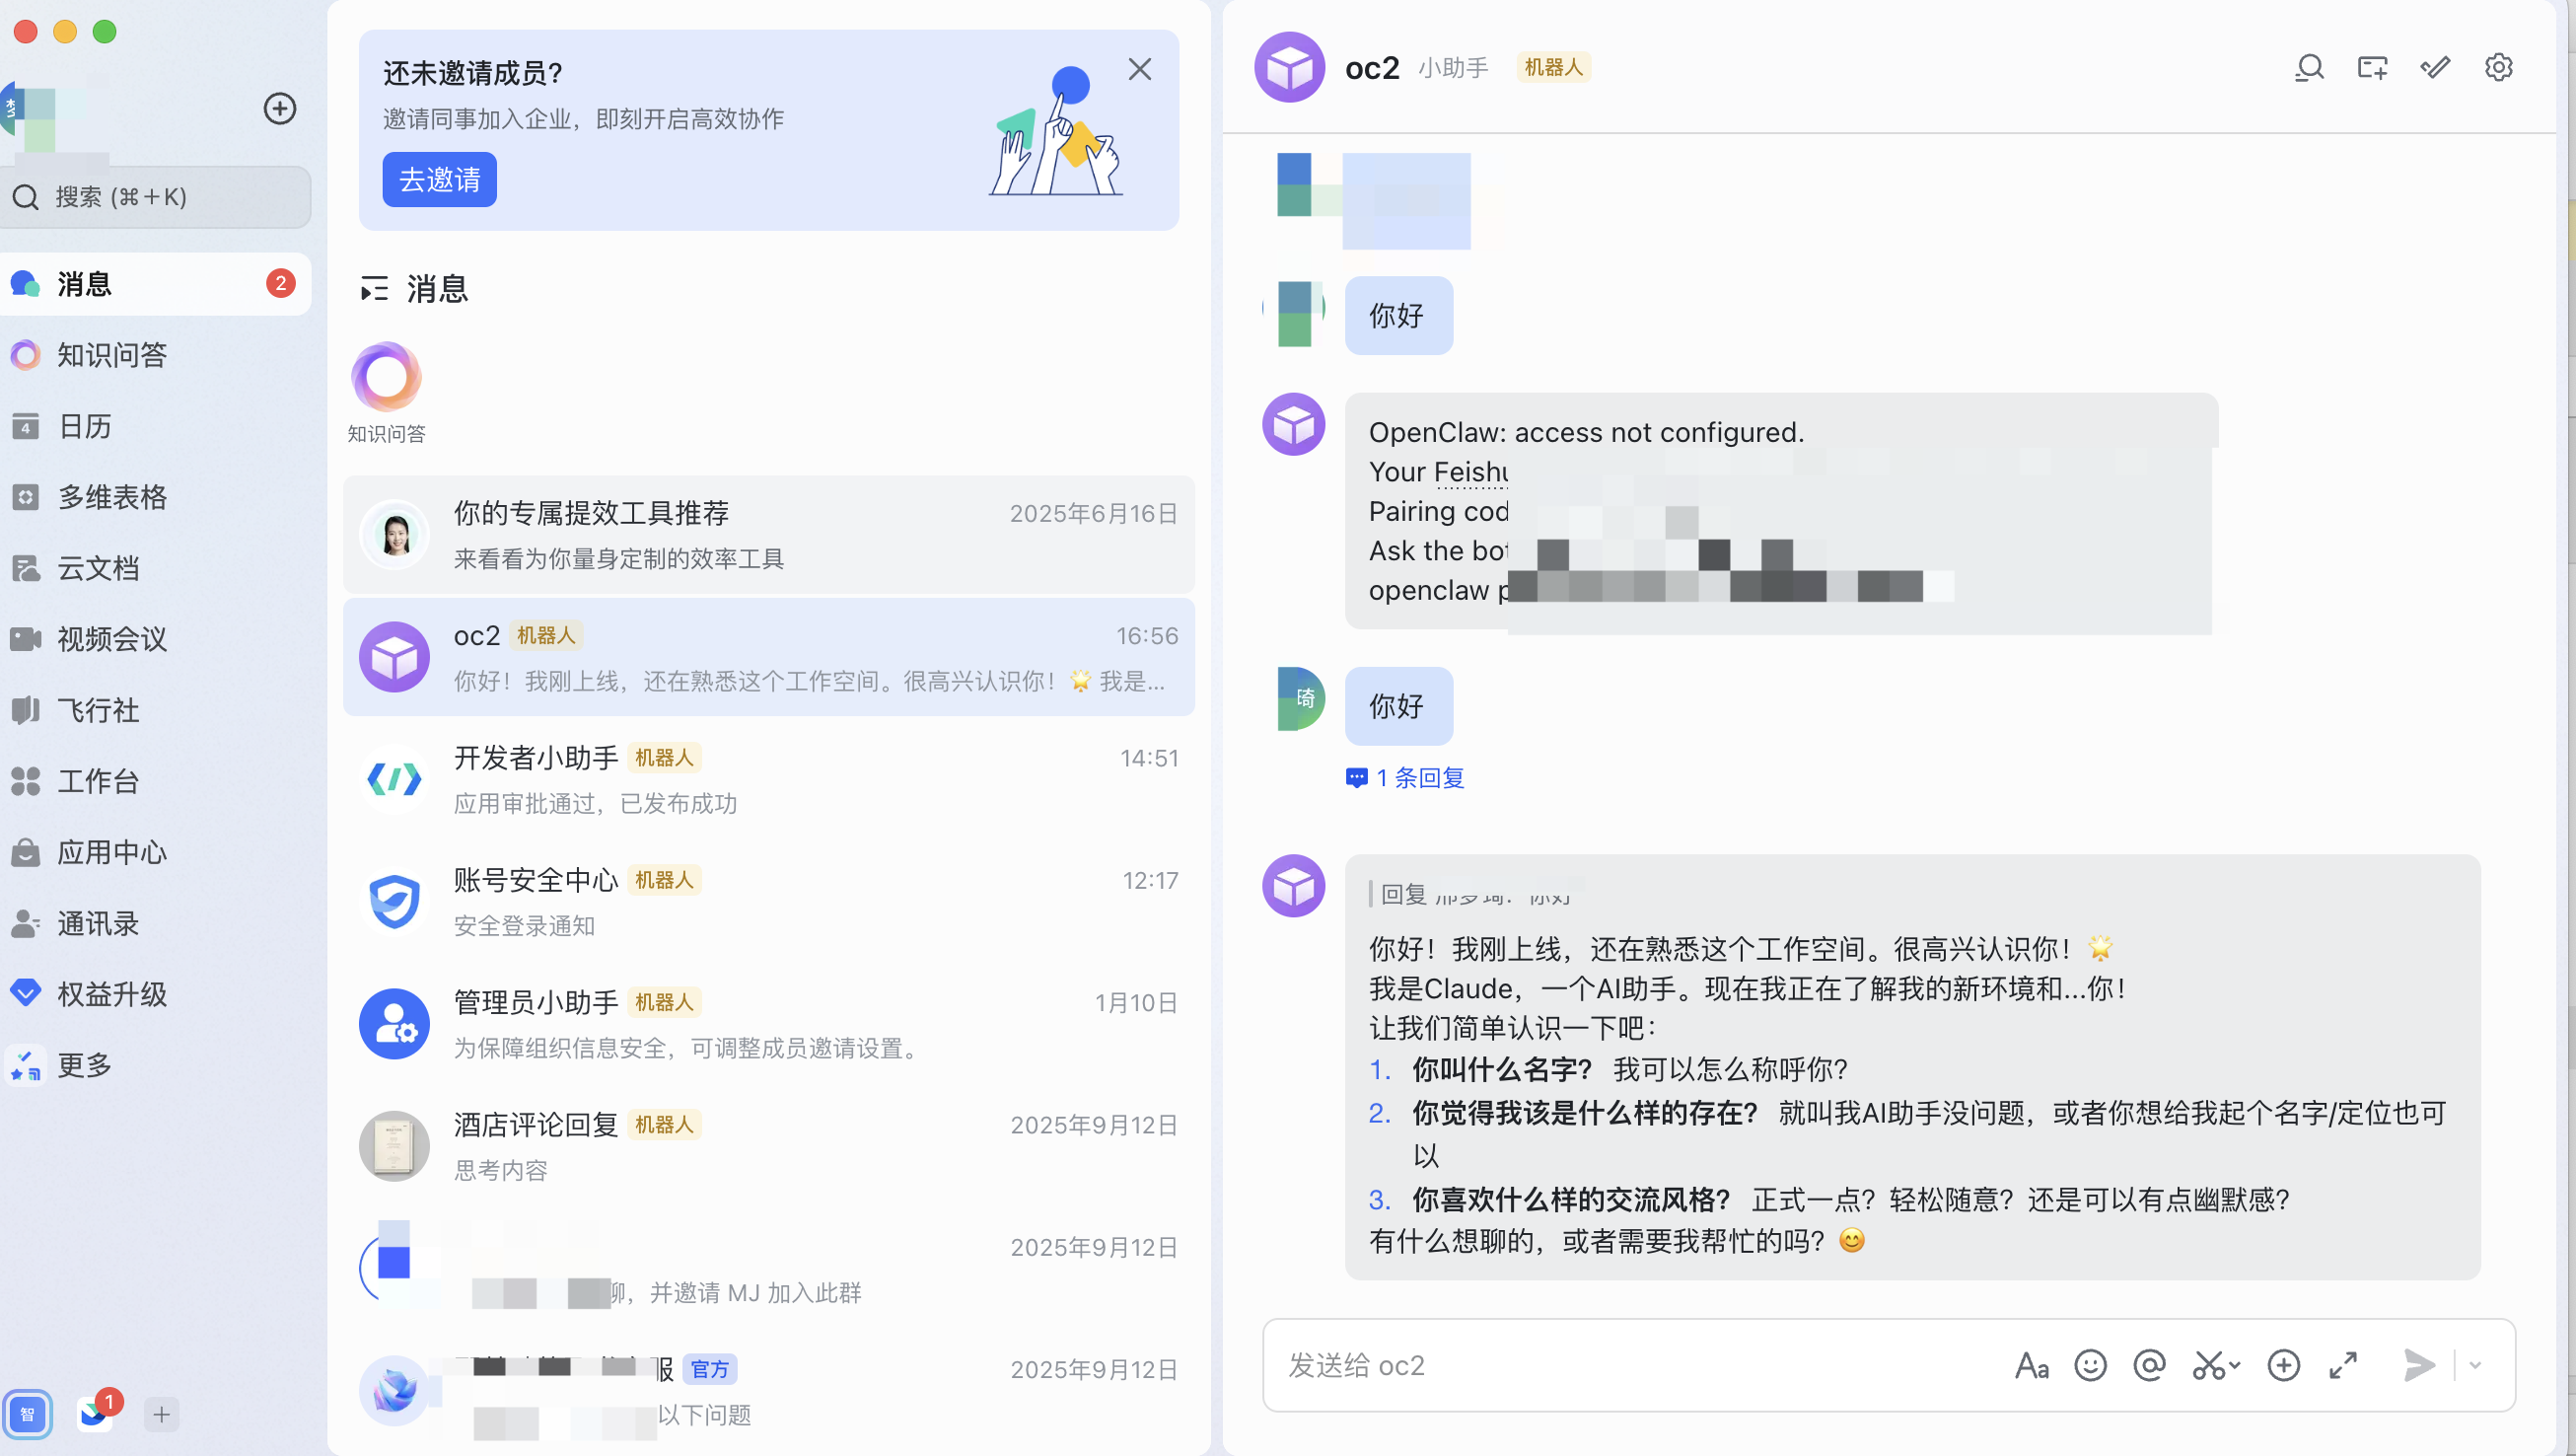Click the plus create button beside avatar
This screenshot has width=2576, height=1456.
(279, 108)
